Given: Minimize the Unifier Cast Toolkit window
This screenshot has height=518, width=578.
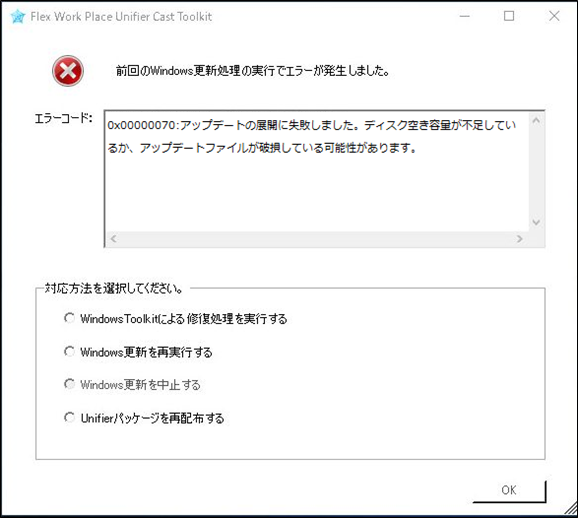Looking at the screenshot, I should click(x=465, y=16).
